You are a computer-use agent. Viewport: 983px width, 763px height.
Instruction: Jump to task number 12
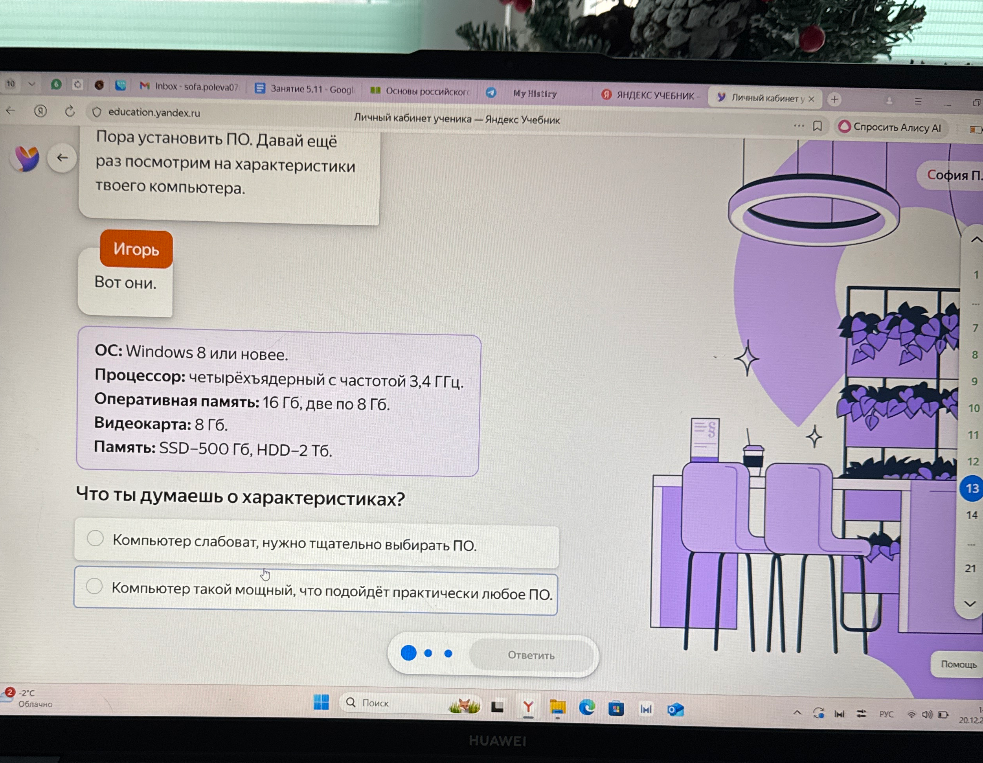972,461
